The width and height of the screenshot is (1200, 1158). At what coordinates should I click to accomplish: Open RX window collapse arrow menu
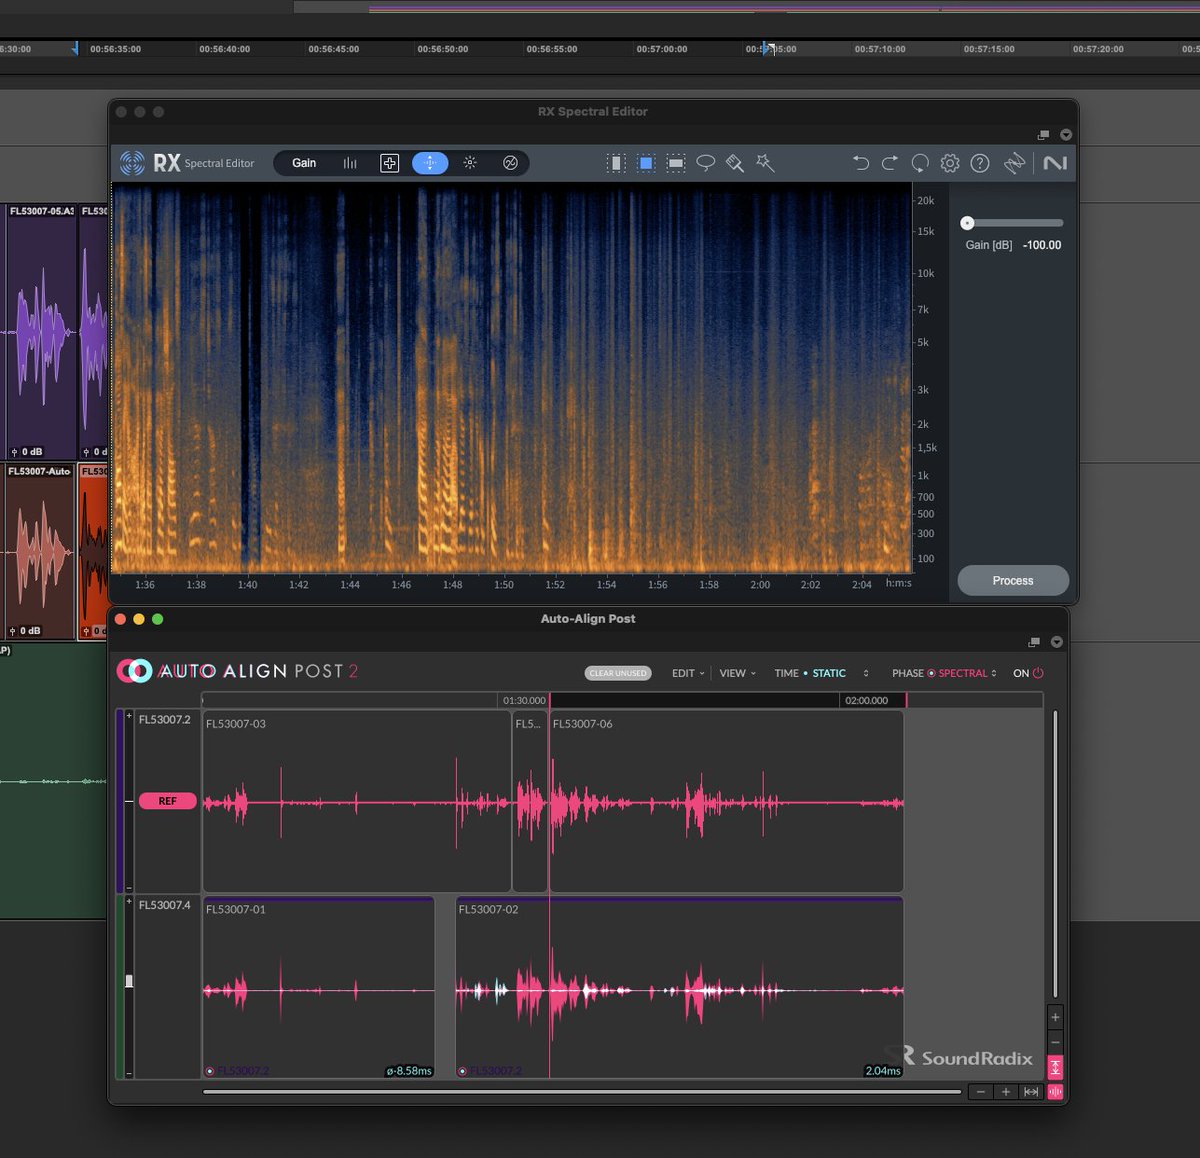coord(1066,135)
